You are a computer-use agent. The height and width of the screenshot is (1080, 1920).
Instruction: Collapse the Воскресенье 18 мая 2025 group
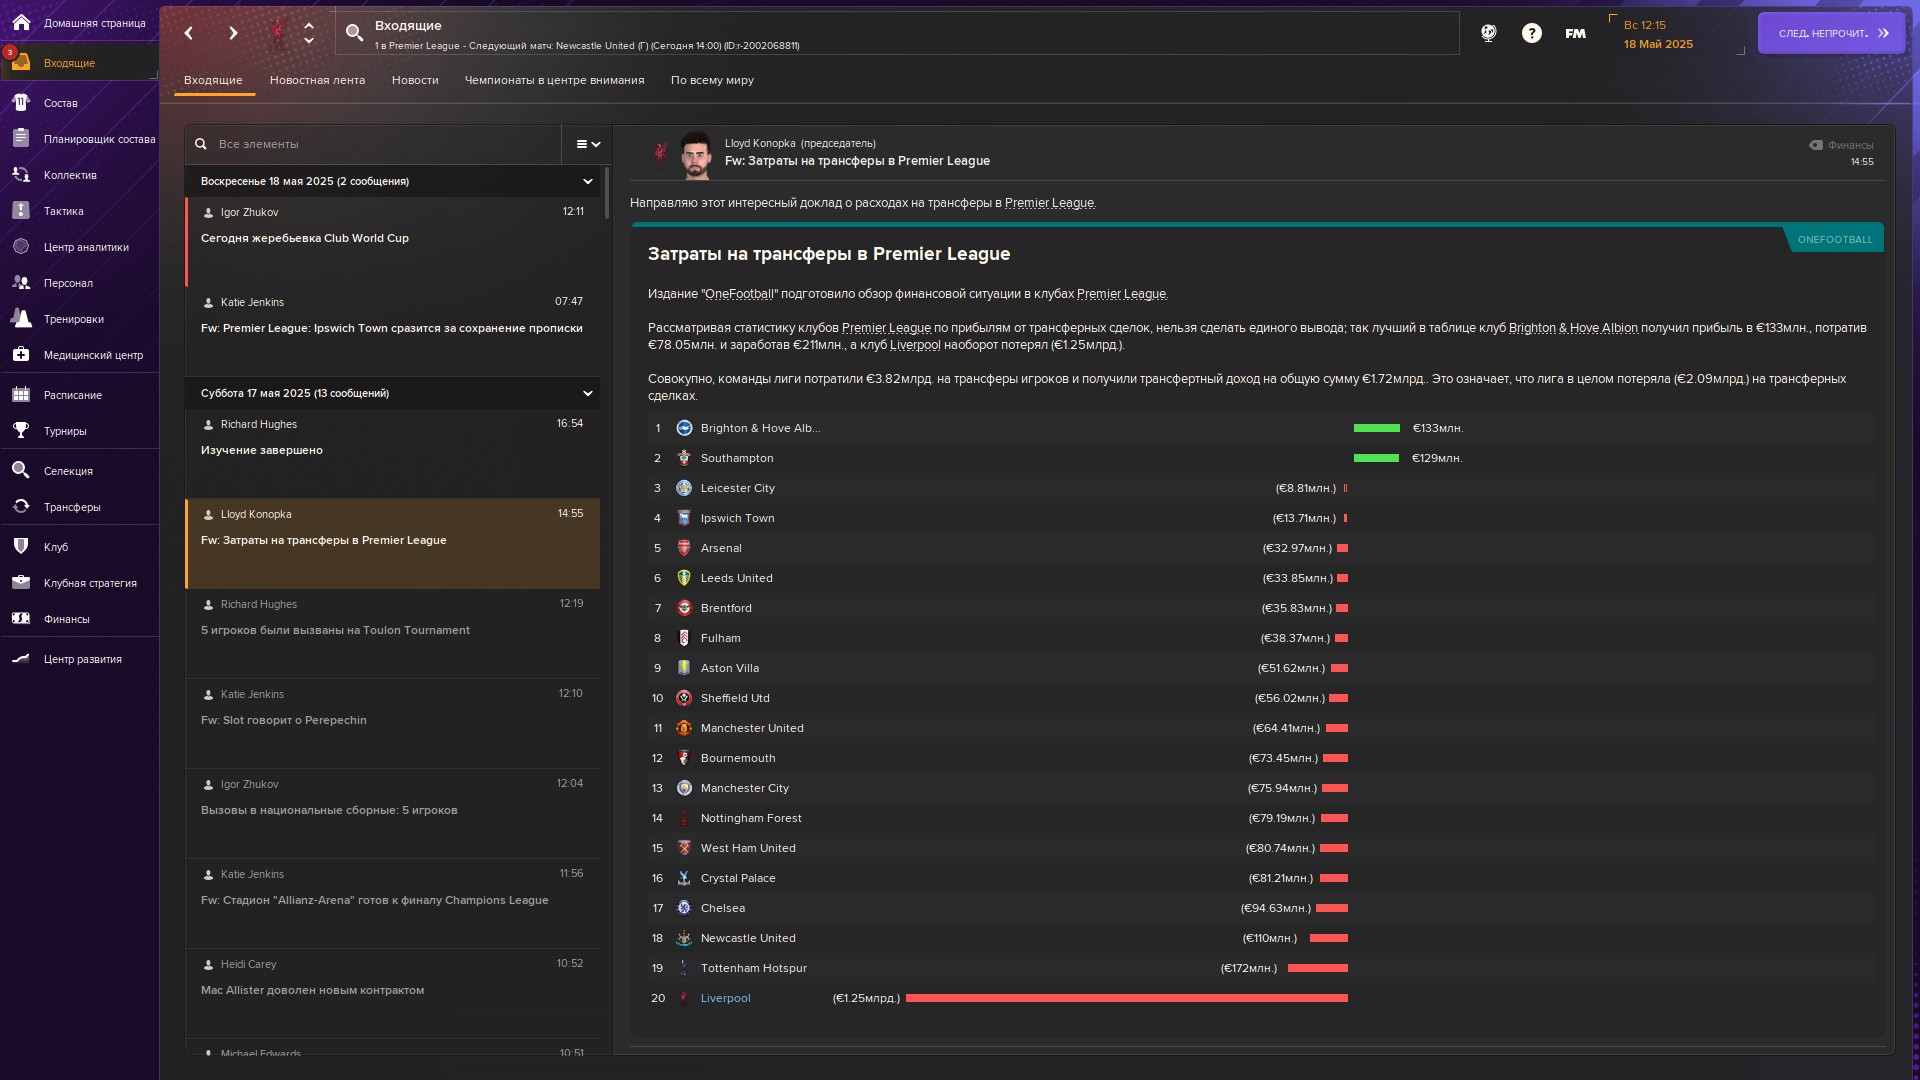tap(588, 181)
